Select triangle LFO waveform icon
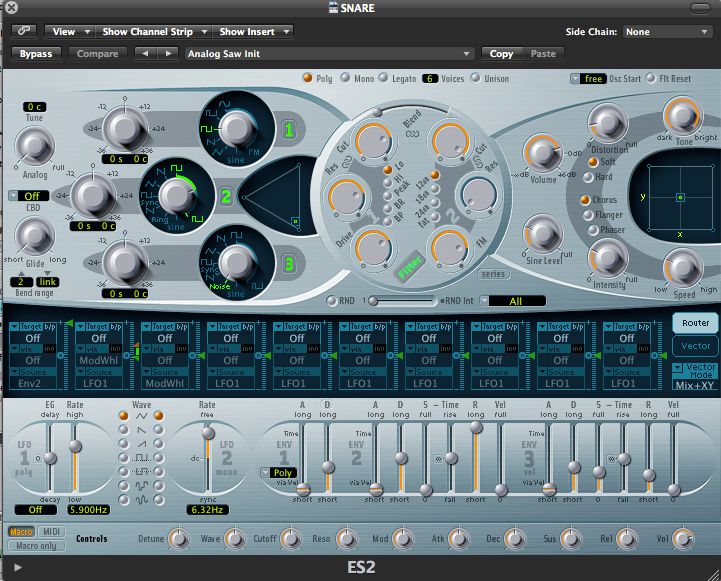This screenshot has width=721, height=581. pos(141,416)
